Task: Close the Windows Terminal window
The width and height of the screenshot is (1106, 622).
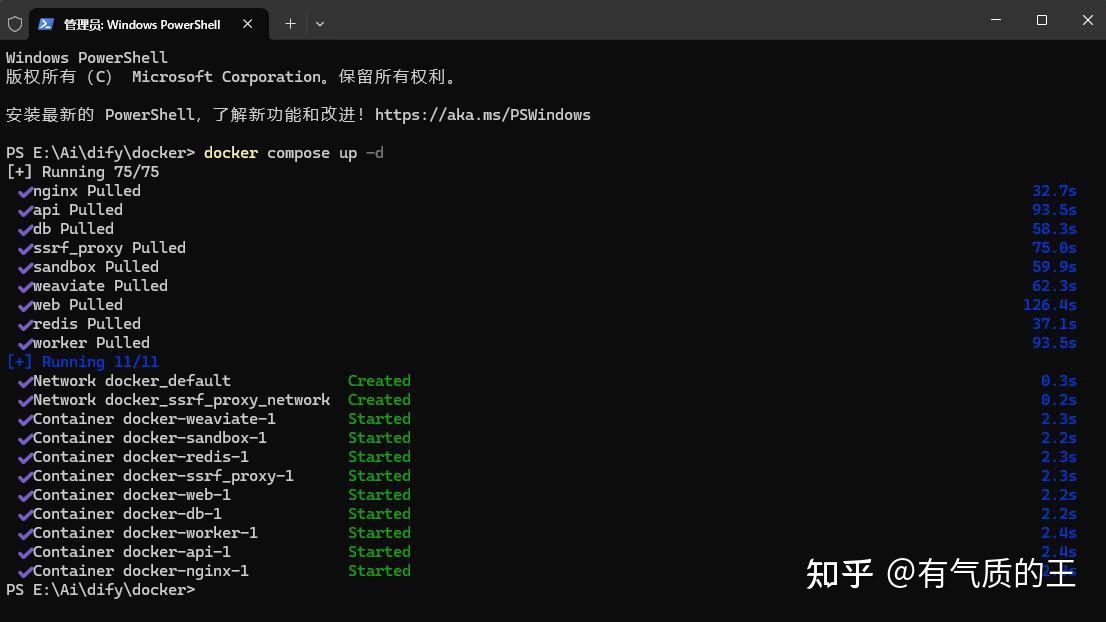Action: [x=1087, y=20]
